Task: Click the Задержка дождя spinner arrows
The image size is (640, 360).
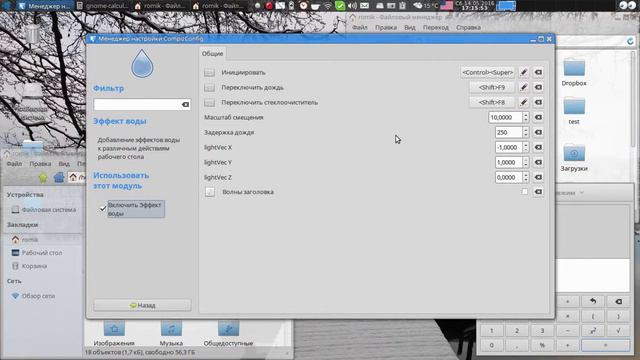Action: 526,132
